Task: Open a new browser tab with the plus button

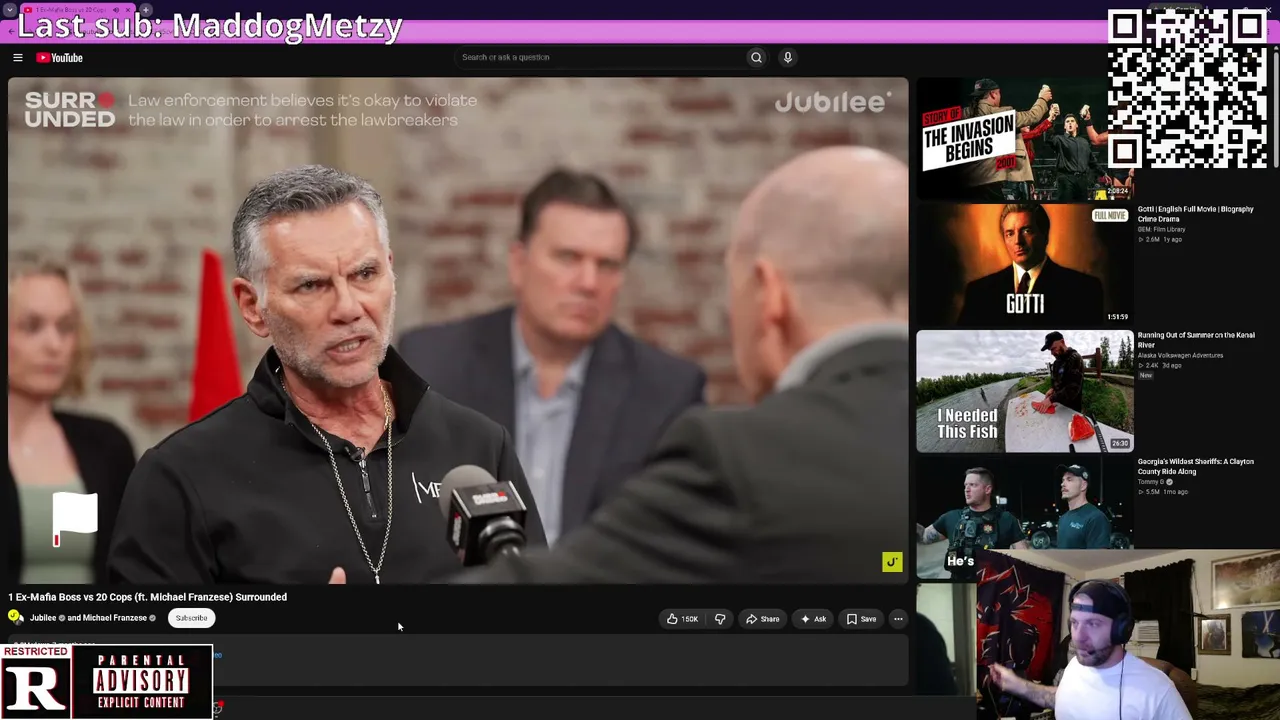Action: 146,10
